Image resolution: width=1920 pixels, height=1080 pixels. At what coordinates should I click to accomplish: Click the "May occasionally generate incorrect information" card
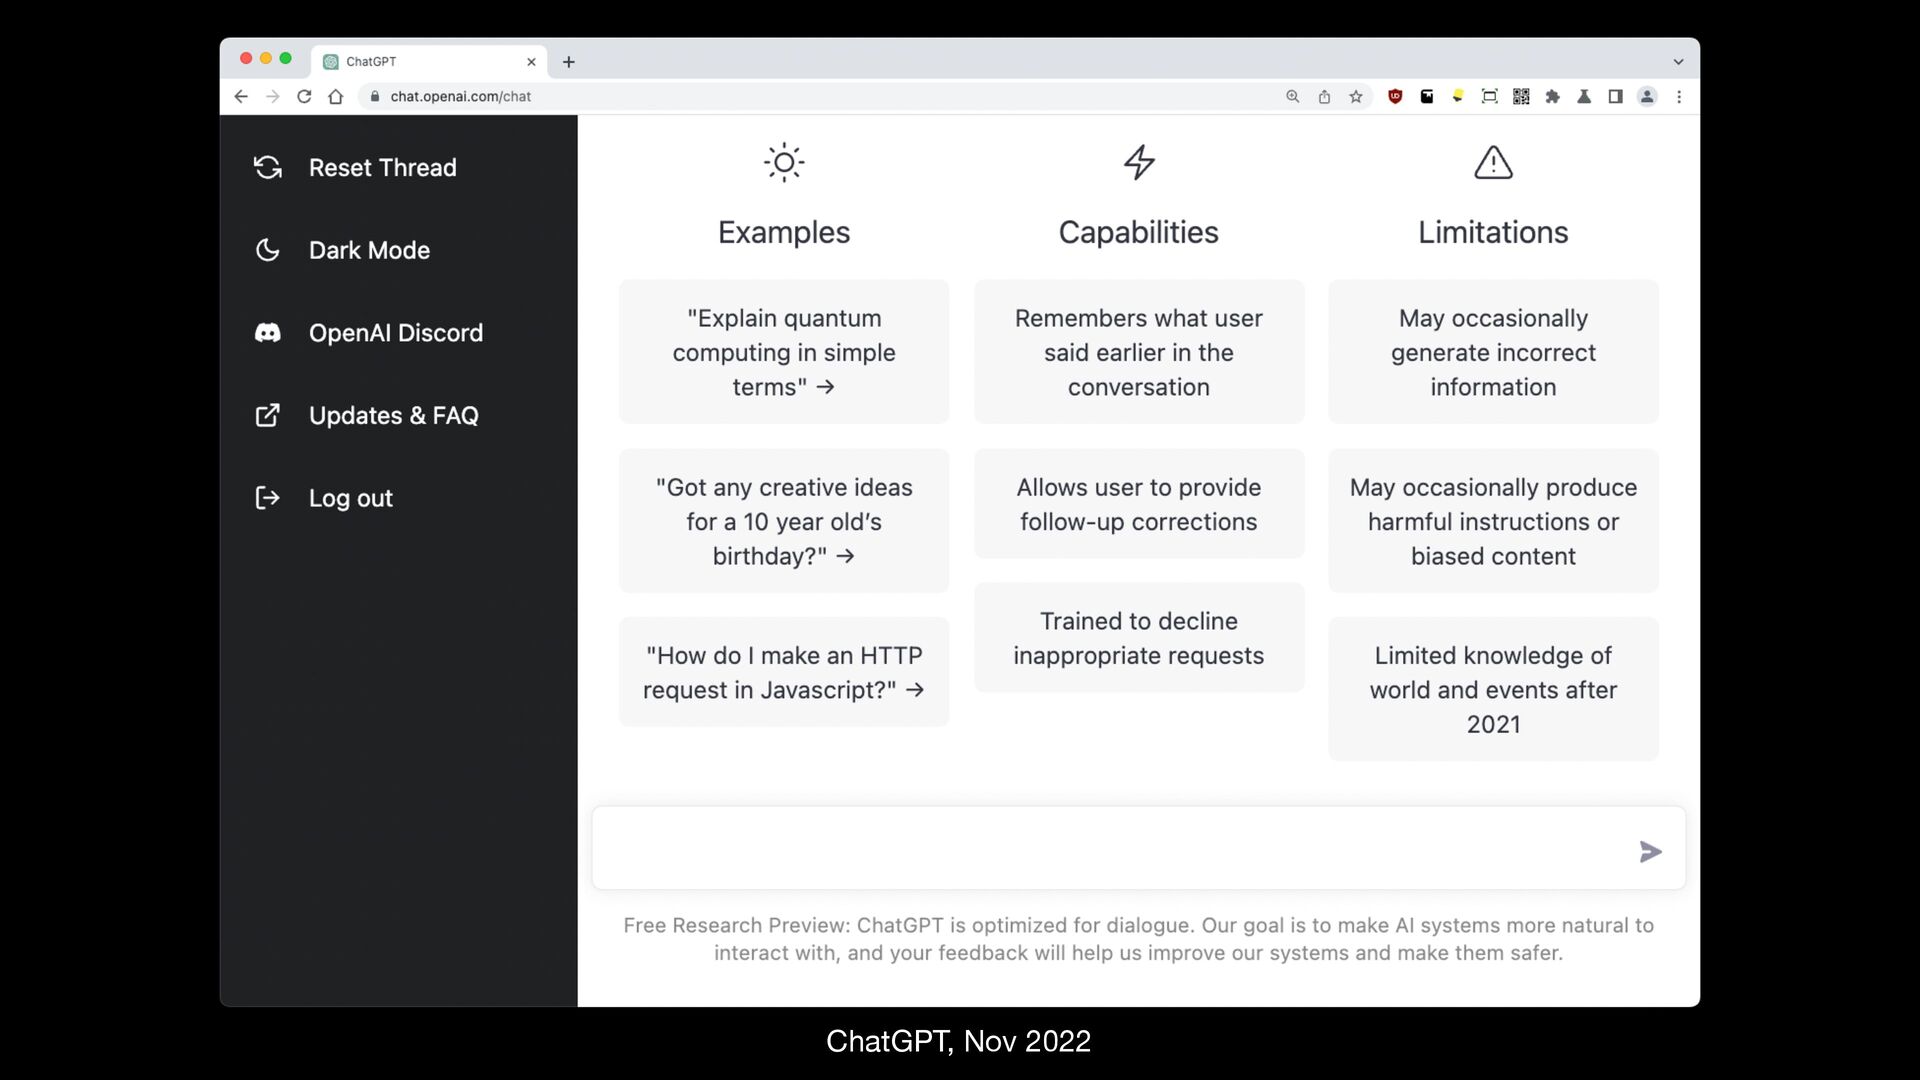1493,352
